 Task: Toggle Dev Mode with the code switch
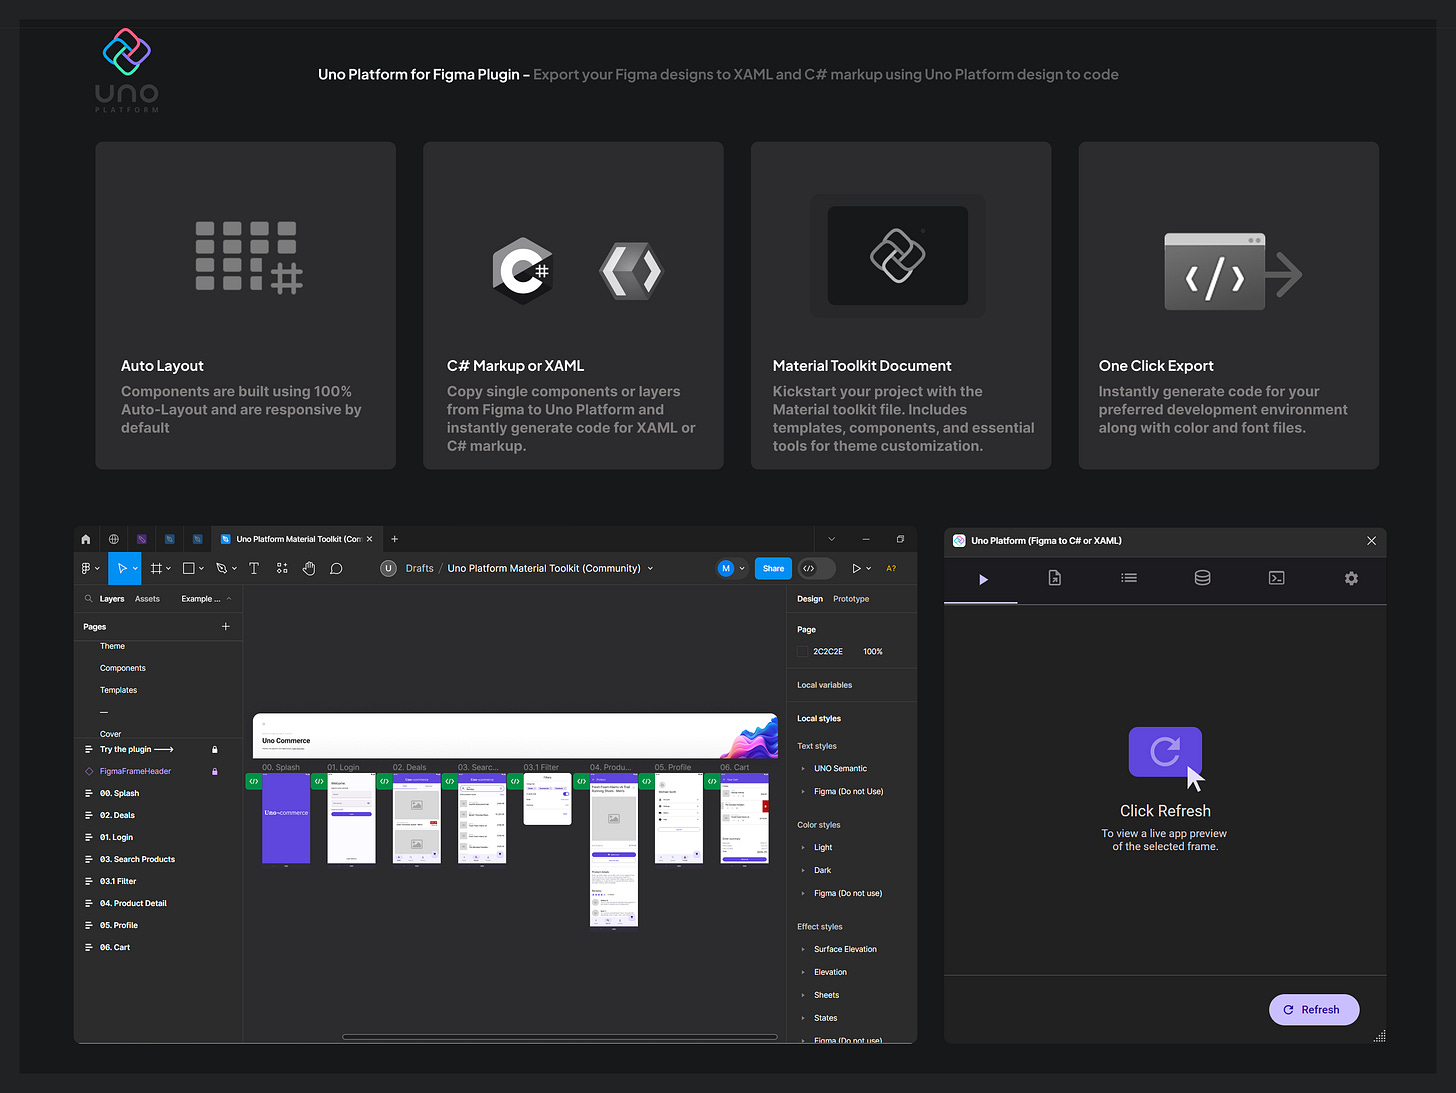[816, 568]
